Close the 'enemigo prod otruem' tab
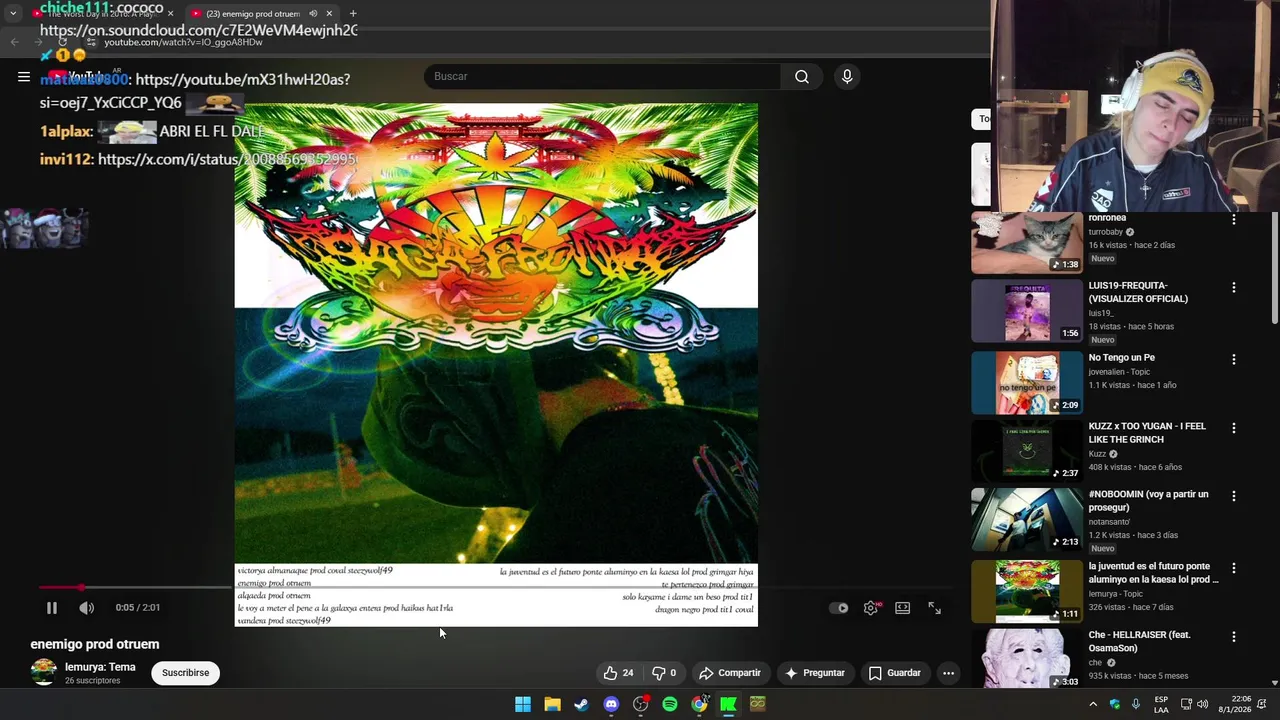 329,14
